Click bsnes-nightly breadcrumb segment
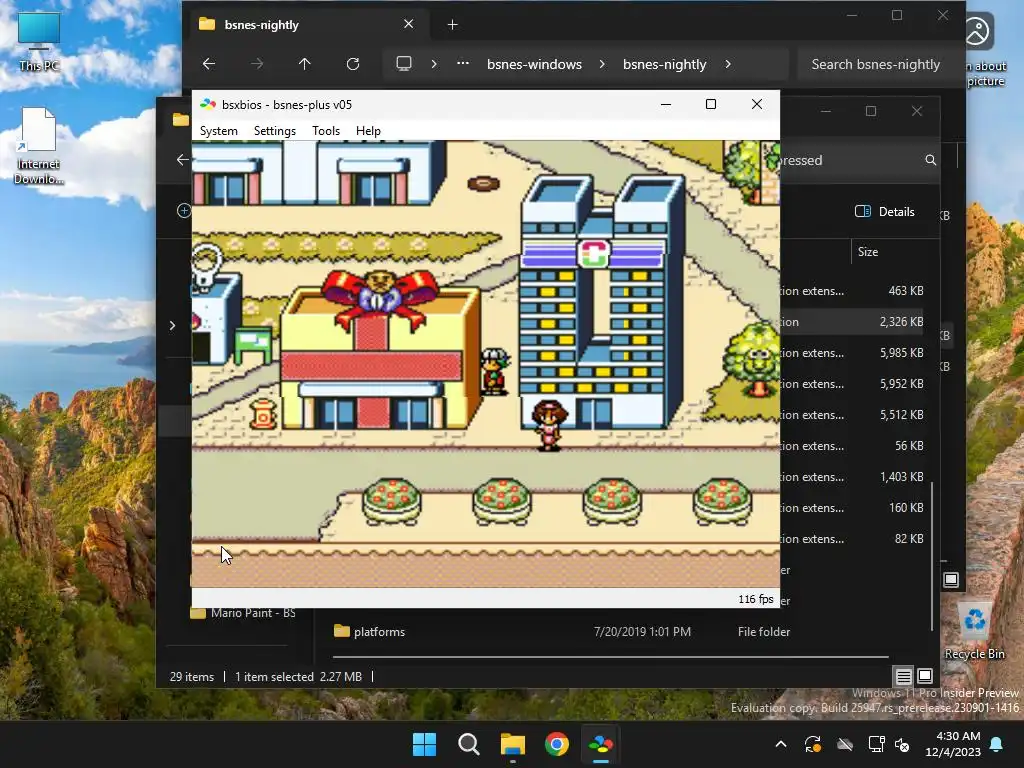Viewport: 1024px width, 768px height. coord(664,64)
